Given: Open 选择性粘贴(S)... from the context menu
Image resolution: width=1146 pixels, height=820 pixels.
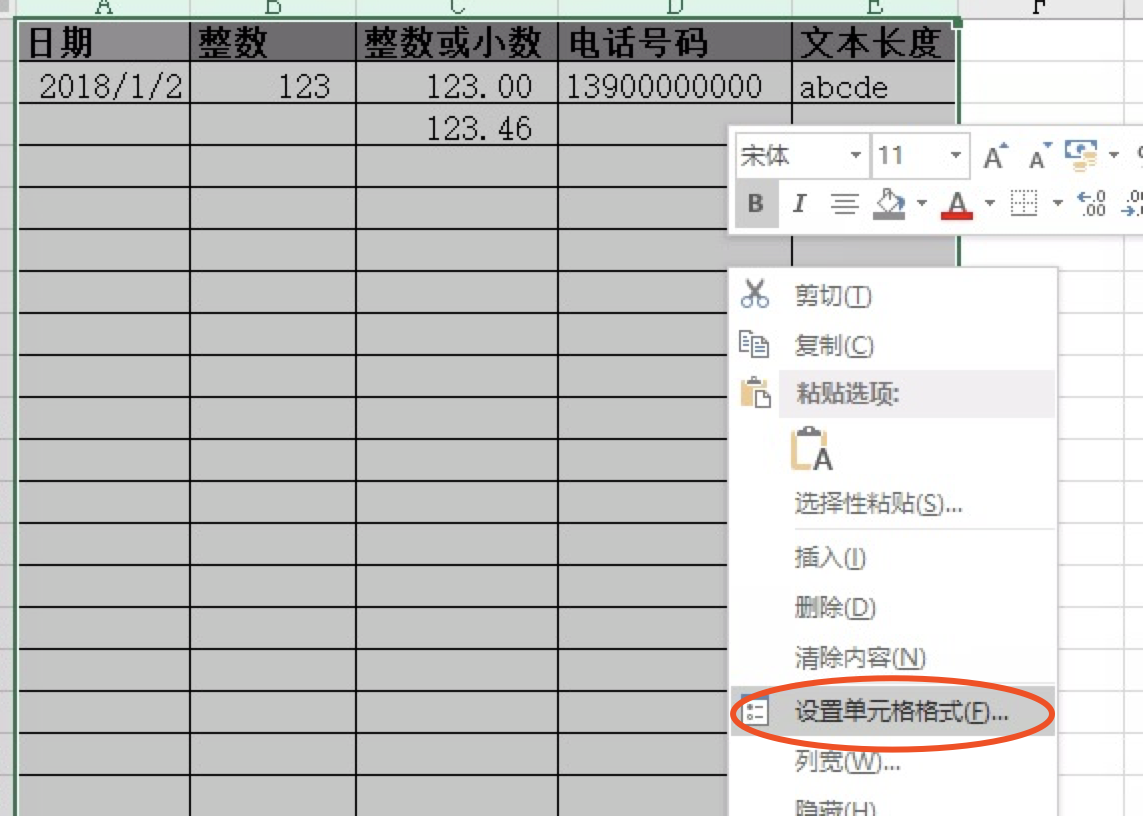Looking at the screenshot, I should [893, 504].
